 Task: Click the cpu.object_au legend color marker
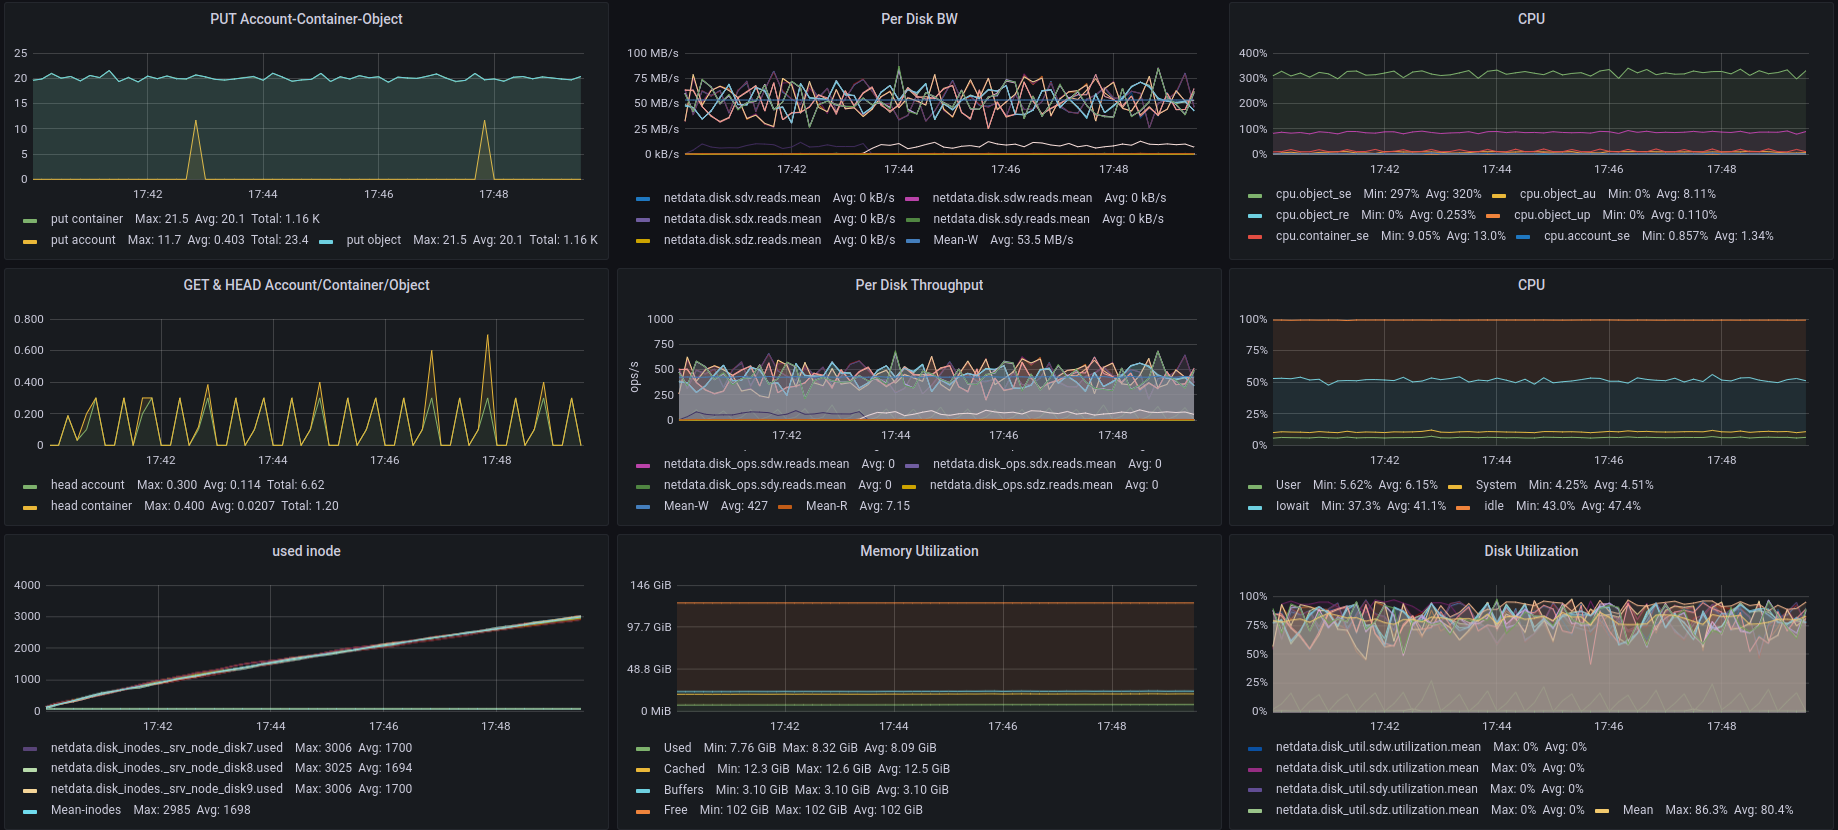pyautogui.click(x=1499, y=195)
